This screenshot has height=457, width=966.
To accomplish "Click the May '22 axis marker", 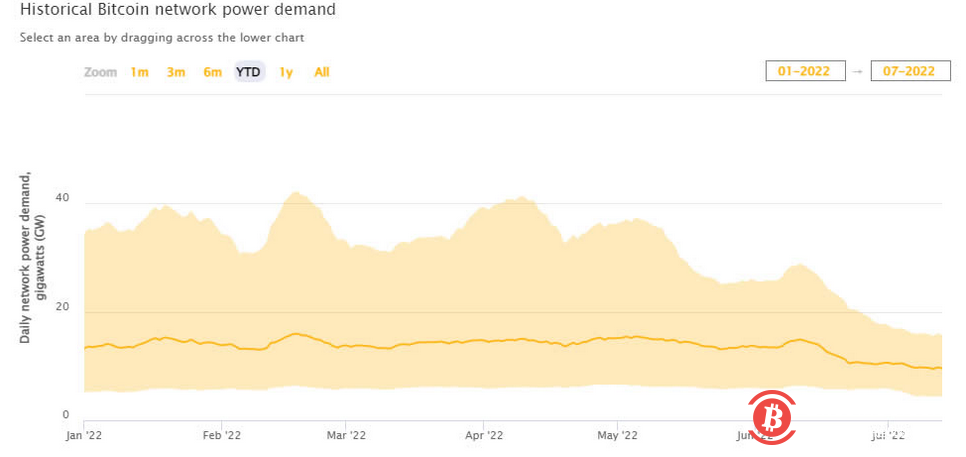I will [x=617, y=436].
